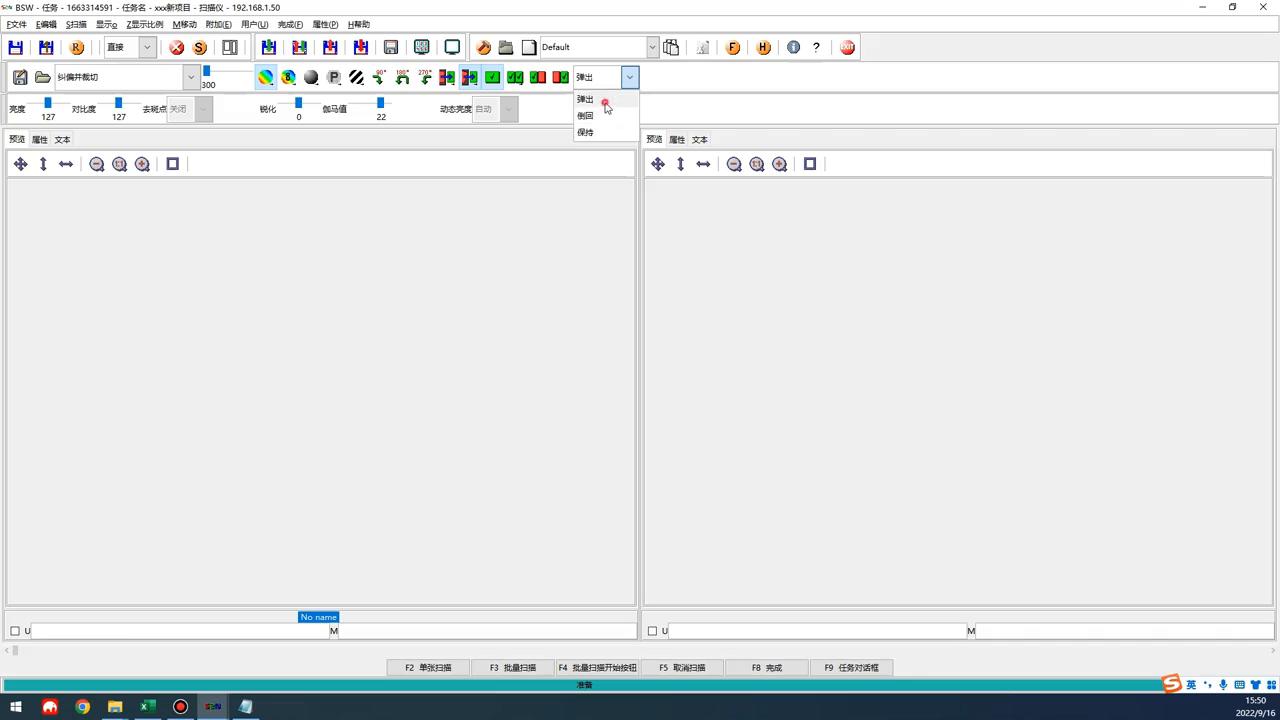Tick the U checkbox below the left pane
The image size is (1280, 720).
(15, 631)
